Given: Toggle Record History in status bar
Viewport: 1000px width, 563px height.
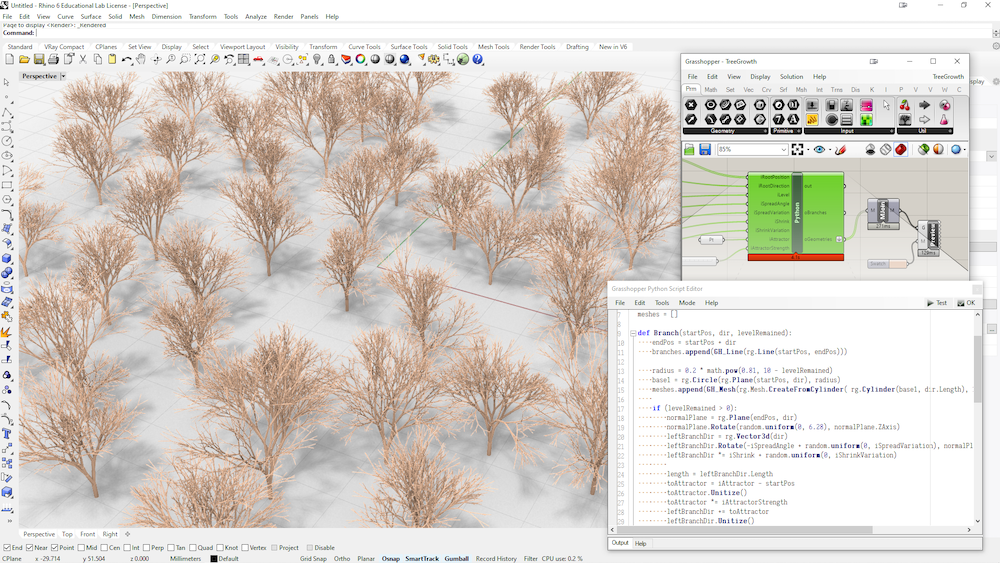Looking at the screenshot, I should 496,559.
